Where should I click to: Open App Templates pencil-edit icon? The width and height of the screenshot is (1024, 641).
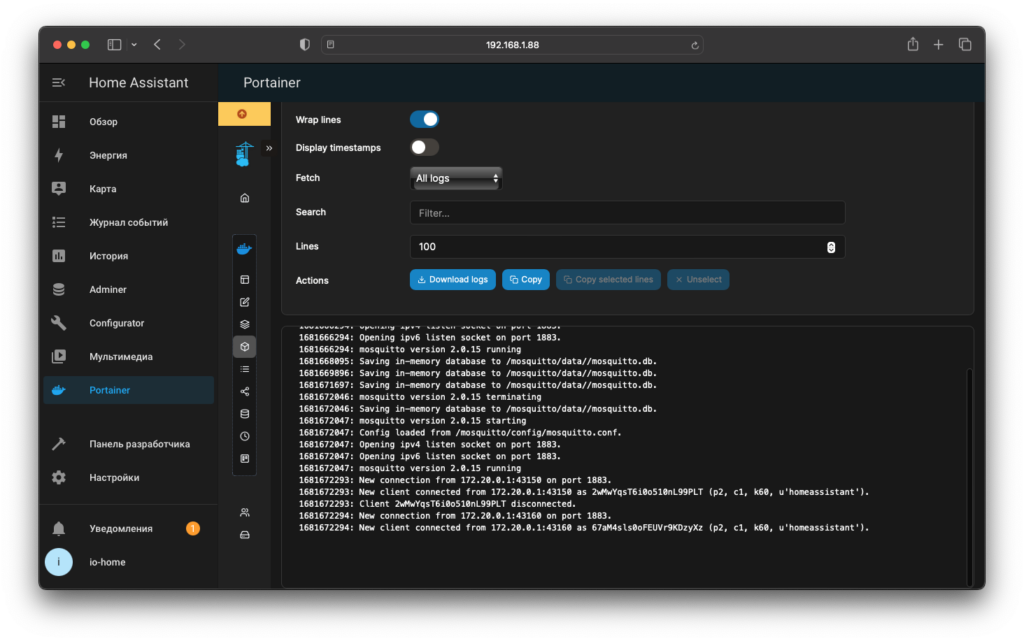pos(245,302)
